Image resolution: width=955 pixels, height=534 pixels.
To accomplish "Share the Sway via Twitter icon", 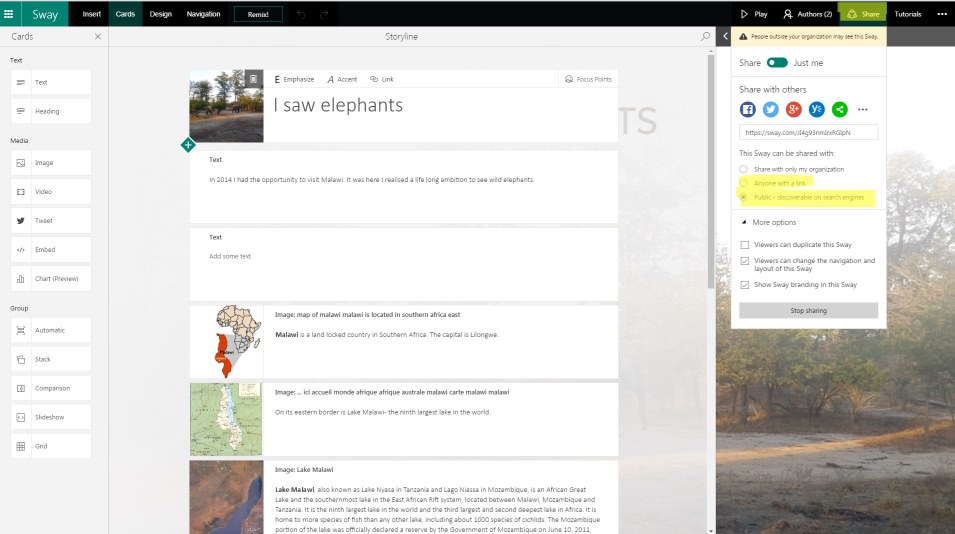I will [771, 110].
